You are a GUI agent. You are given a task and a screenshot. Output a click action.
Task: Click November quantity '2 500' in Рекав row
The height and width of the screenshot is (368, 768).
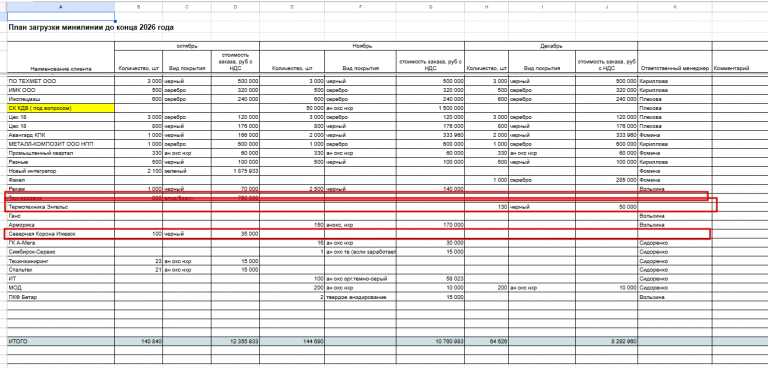pyautogui.click(x=292, y=189)
